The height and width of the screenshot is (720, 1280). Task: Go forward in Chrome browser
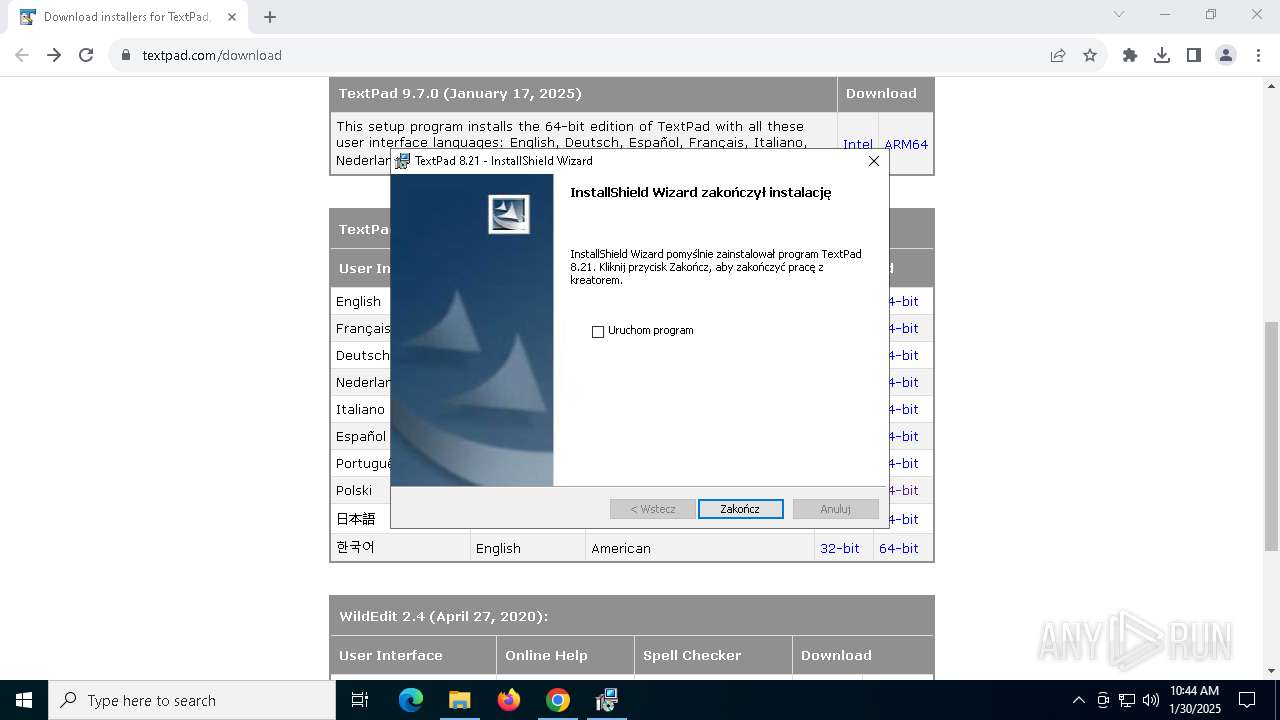[54, 55]
